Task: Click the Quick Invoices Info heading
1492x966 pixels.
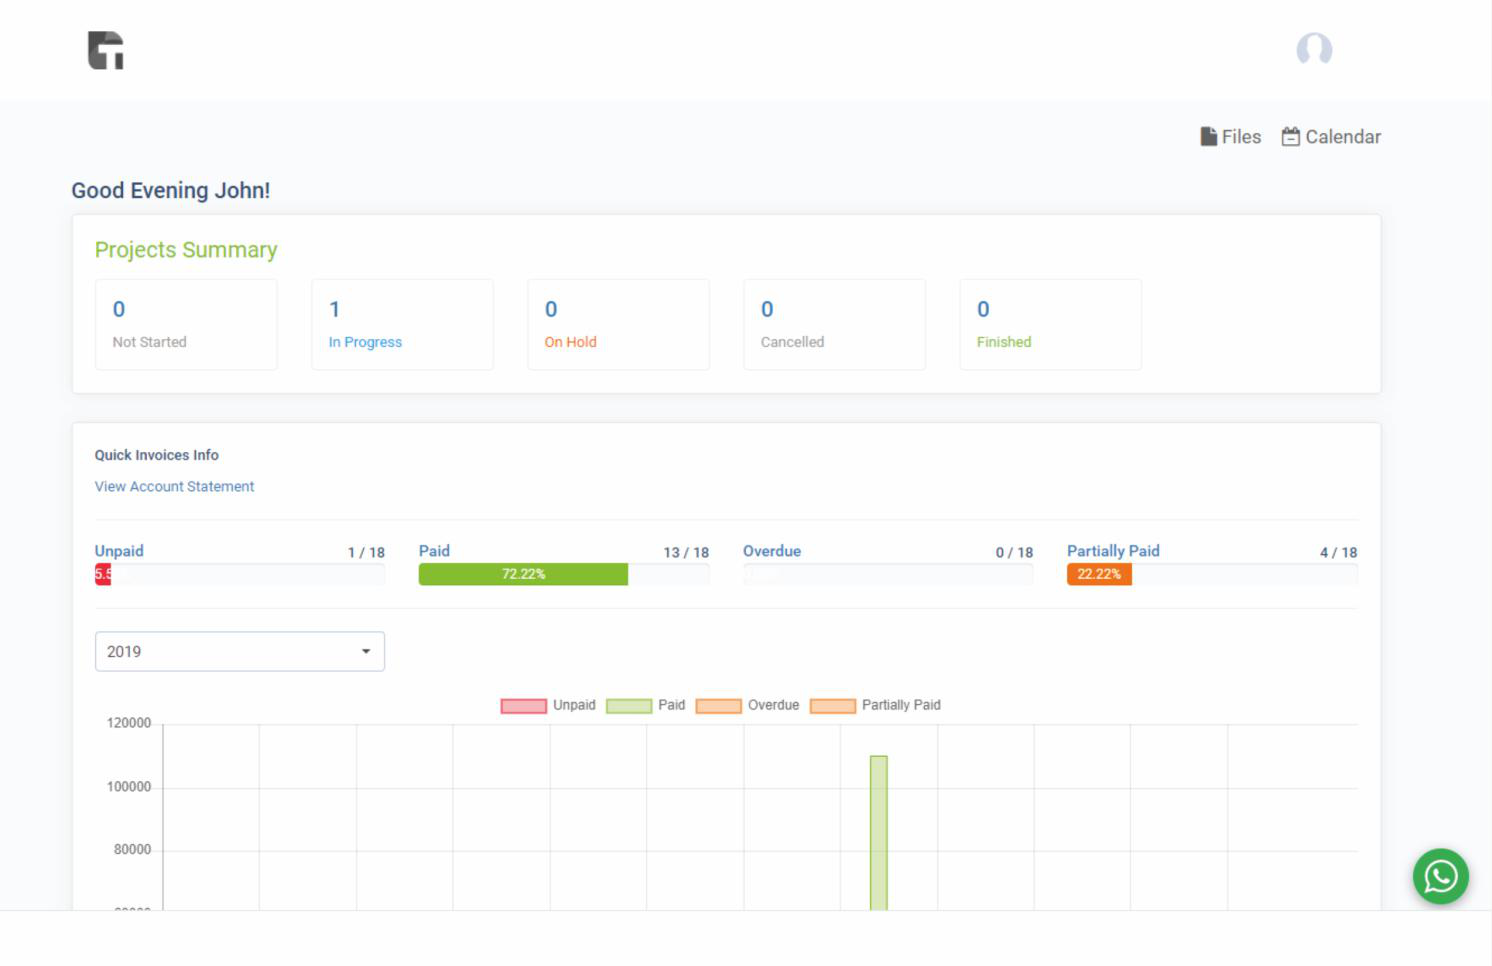Action: pyautogui.click(x=157, y=455)
